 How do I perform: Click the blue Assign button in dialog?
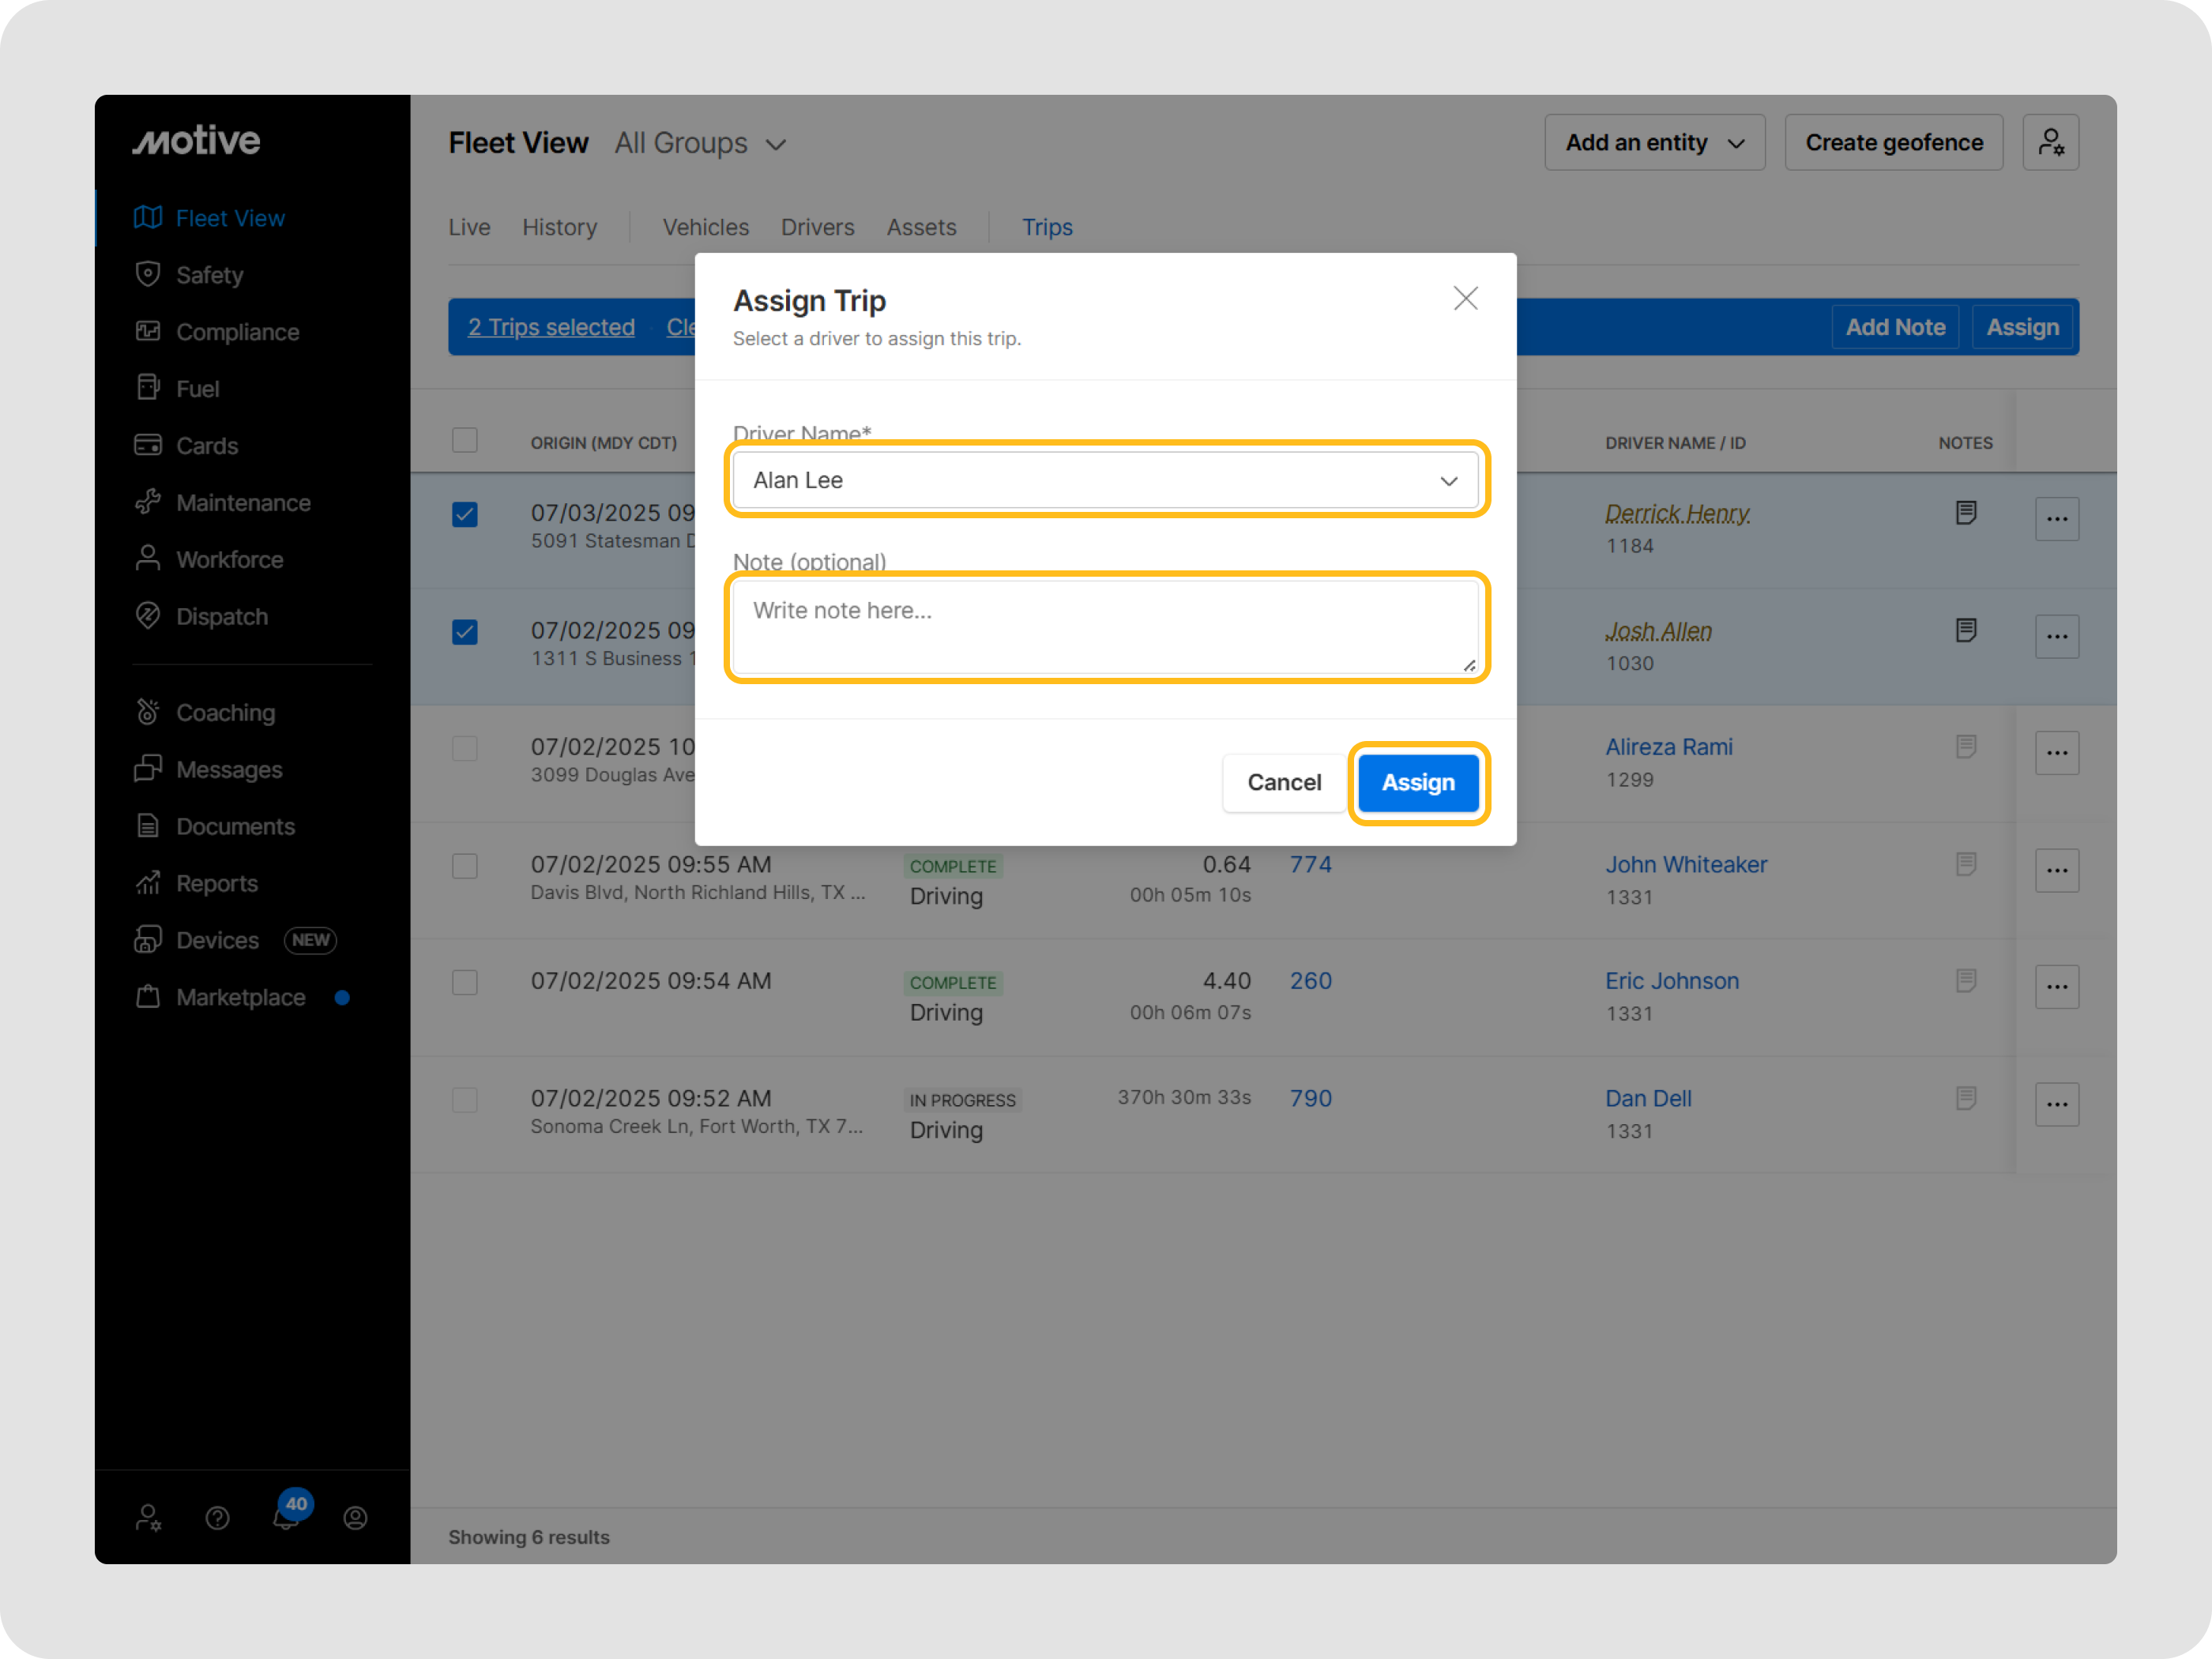[1417, 783]
